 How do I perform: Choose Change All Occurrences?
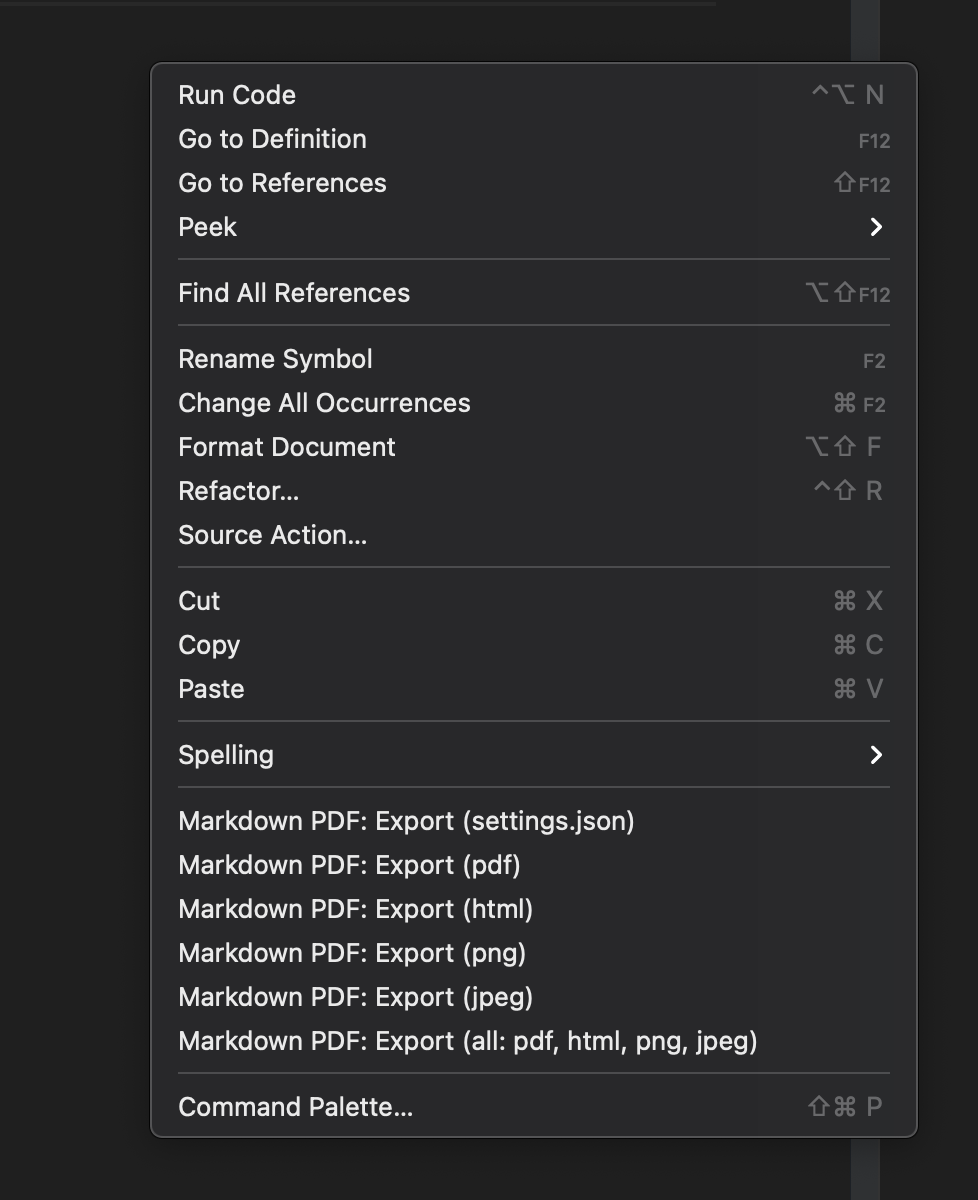(324, 402)
